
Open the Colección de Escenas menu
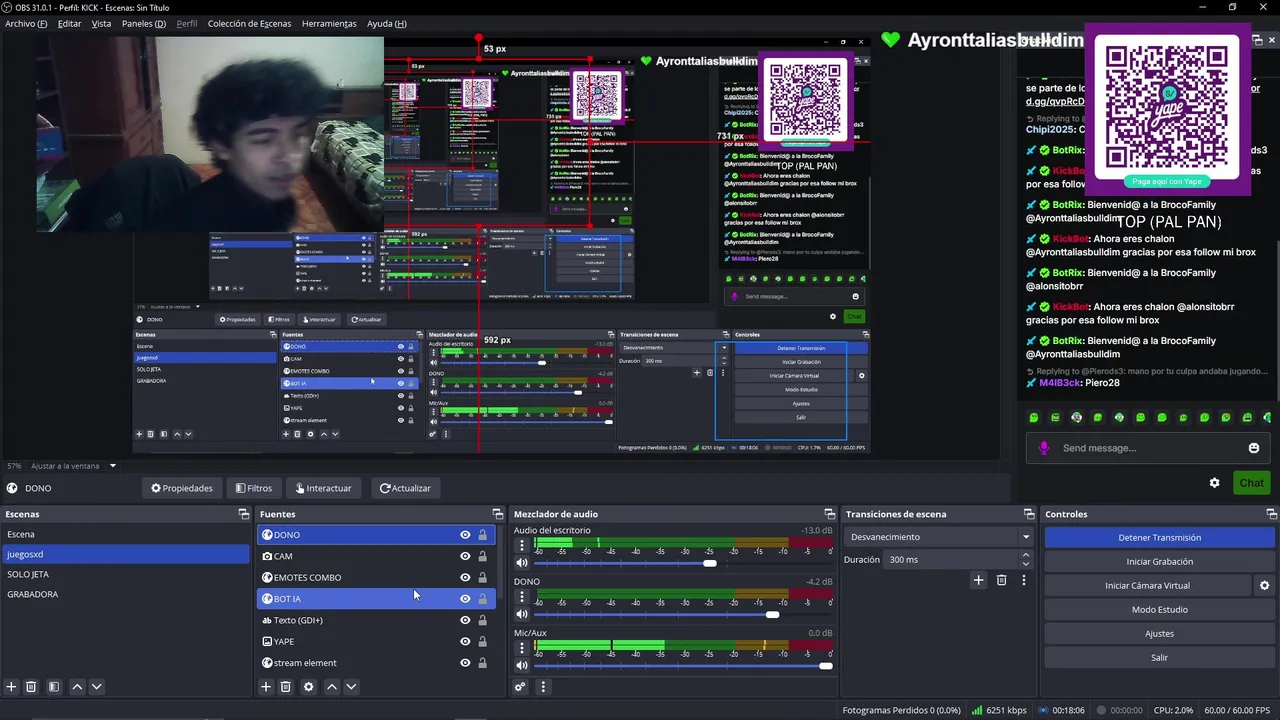click(250, 23)
